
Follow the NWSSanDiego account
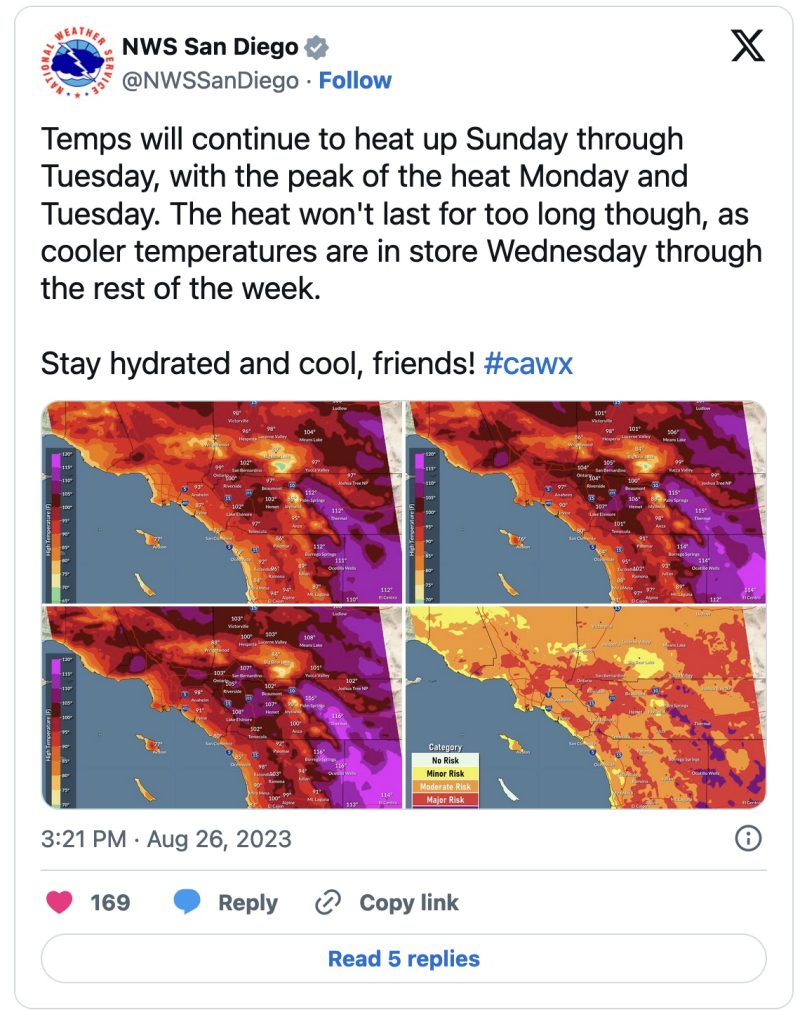[355, 80]
